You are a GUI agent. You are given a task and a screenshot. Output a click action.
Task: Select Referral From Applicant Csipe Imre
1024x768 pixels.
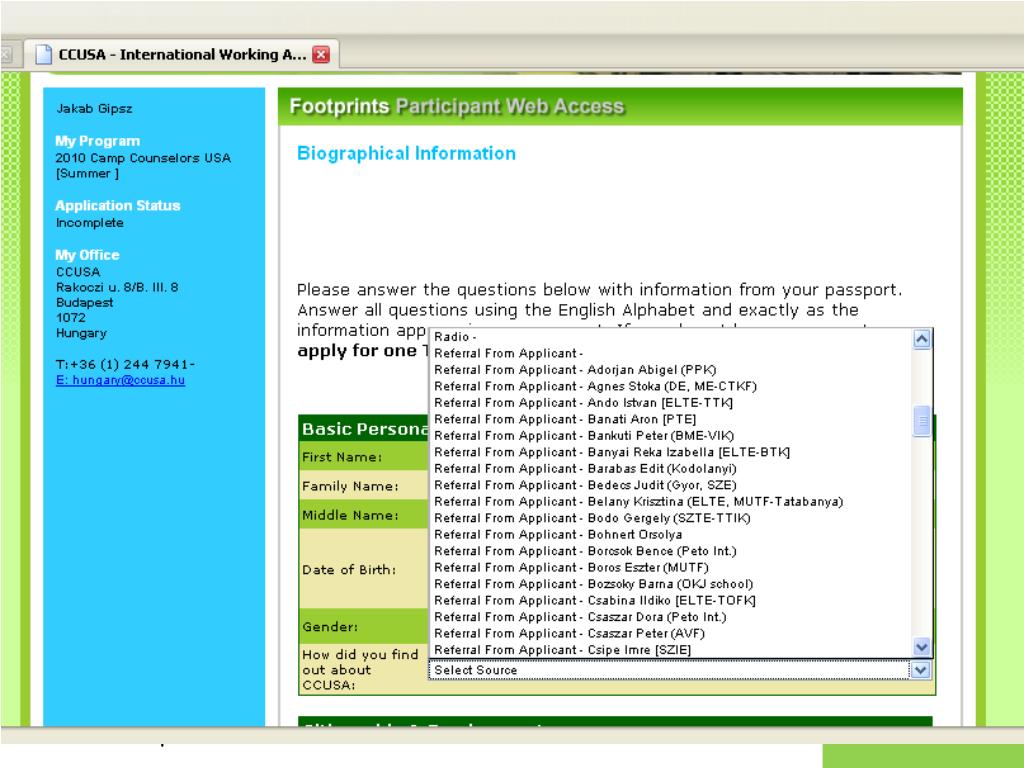click(x=671, y=650)
